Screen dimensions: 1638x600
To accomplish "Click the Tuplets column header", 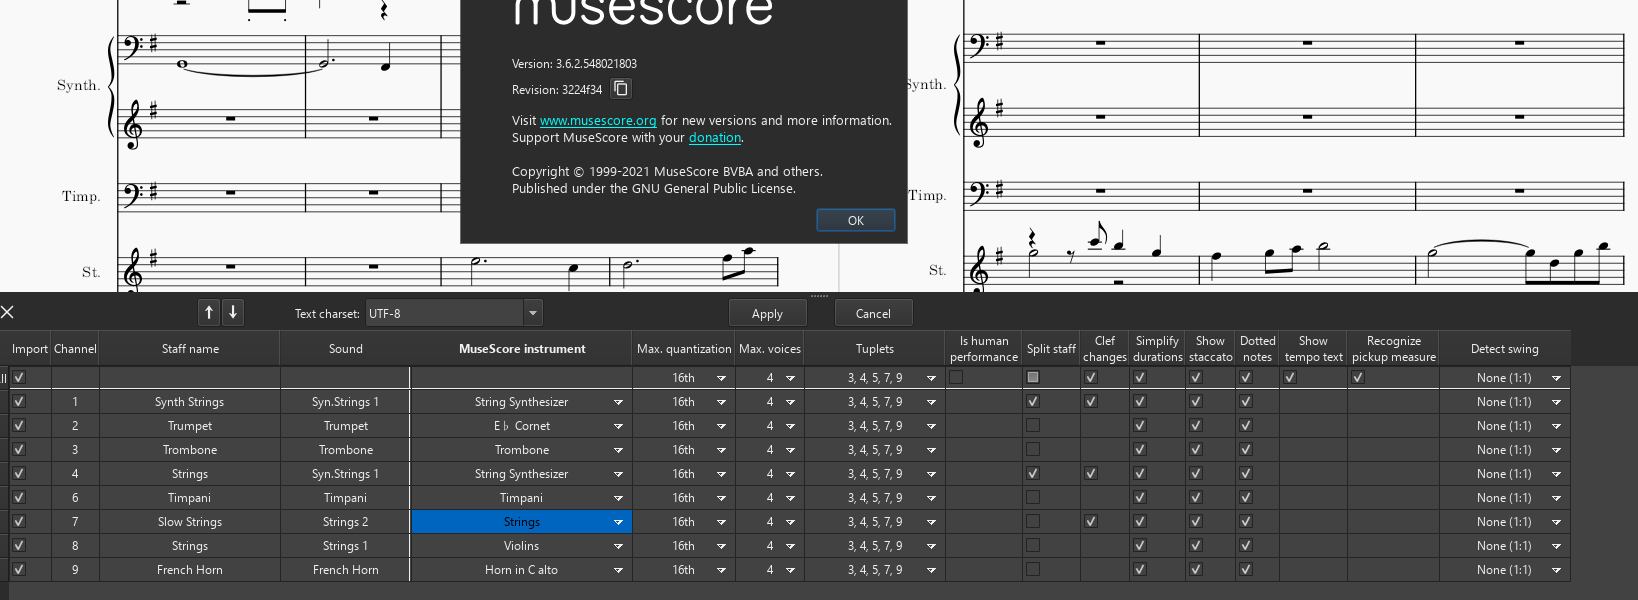I will click(875, 349).
